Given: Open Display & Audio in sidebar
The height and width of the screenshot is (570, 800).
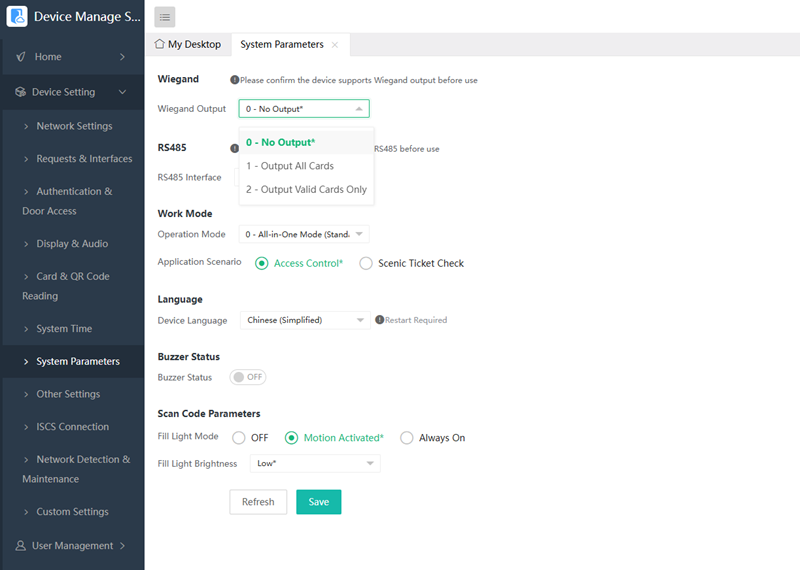Looking at the screenshot, I should pos(73,243).
